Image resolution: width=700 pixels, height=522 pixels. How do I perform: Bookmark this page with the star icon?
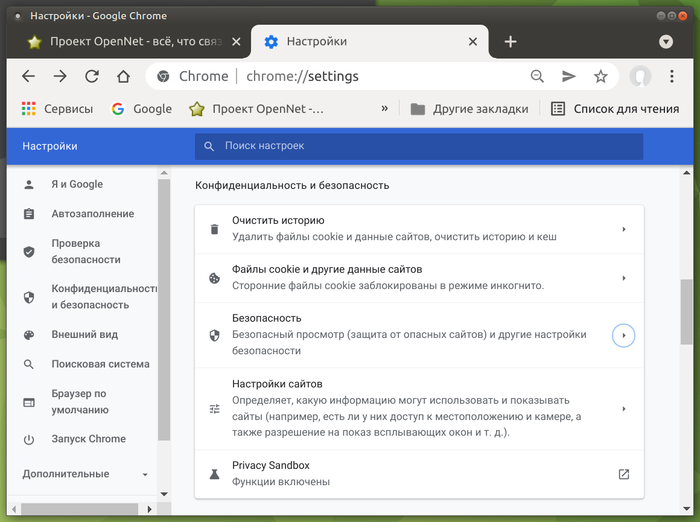click(600, 76)
